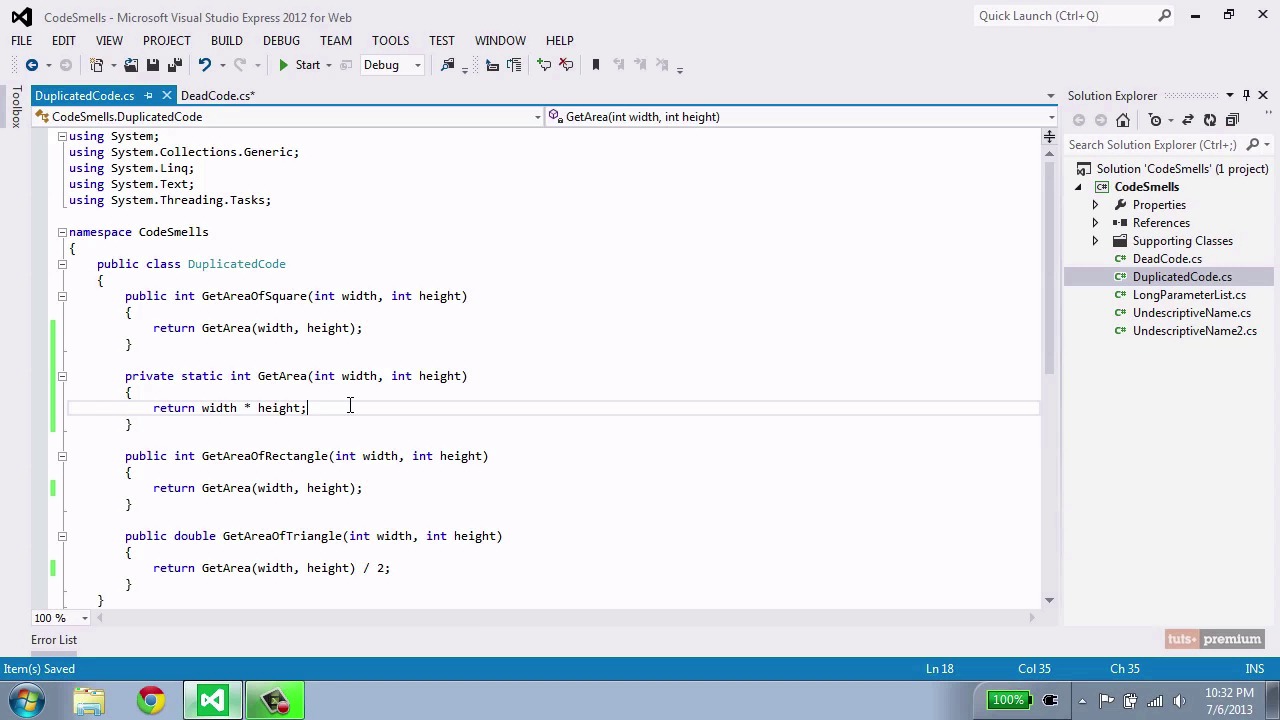This screenshot has width=1280, height=720.
Task: Click the Save All toolbar icon
Action: tap(175, 65)
